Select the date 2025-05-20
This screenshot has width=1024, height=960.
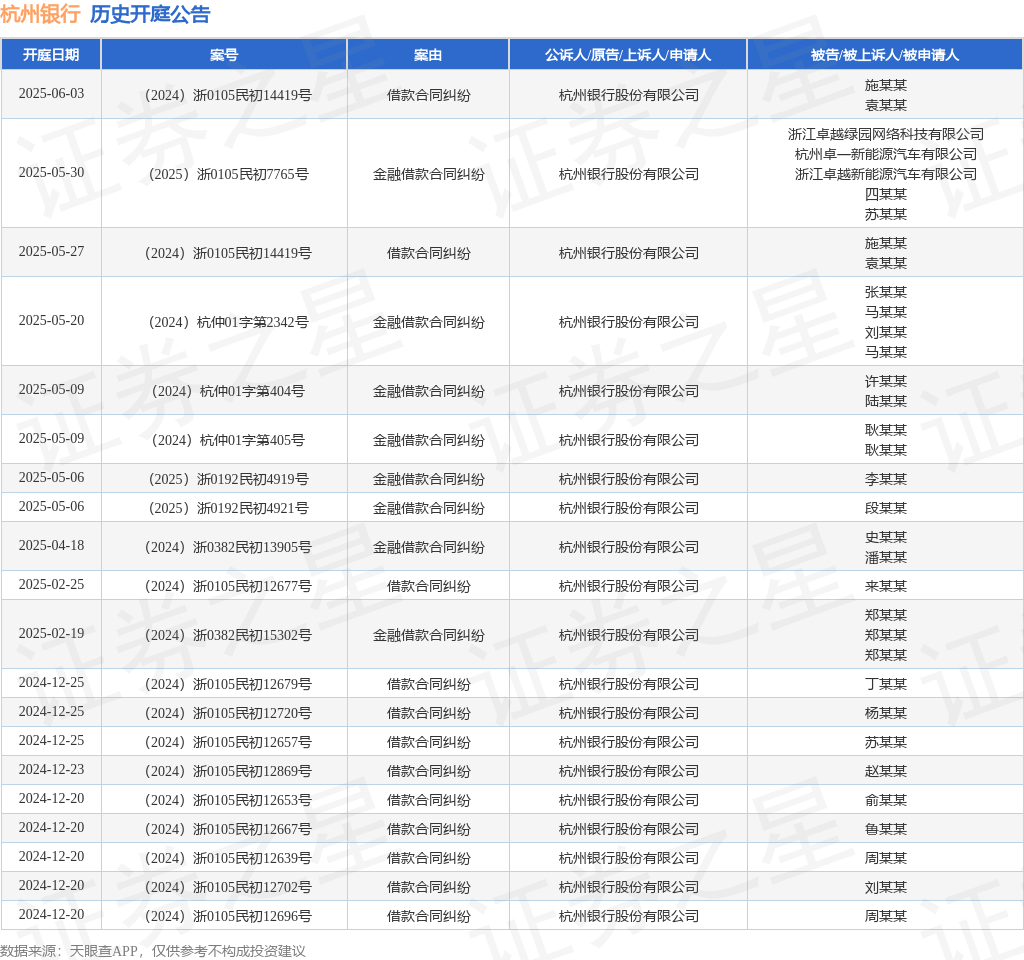[52, 321]
